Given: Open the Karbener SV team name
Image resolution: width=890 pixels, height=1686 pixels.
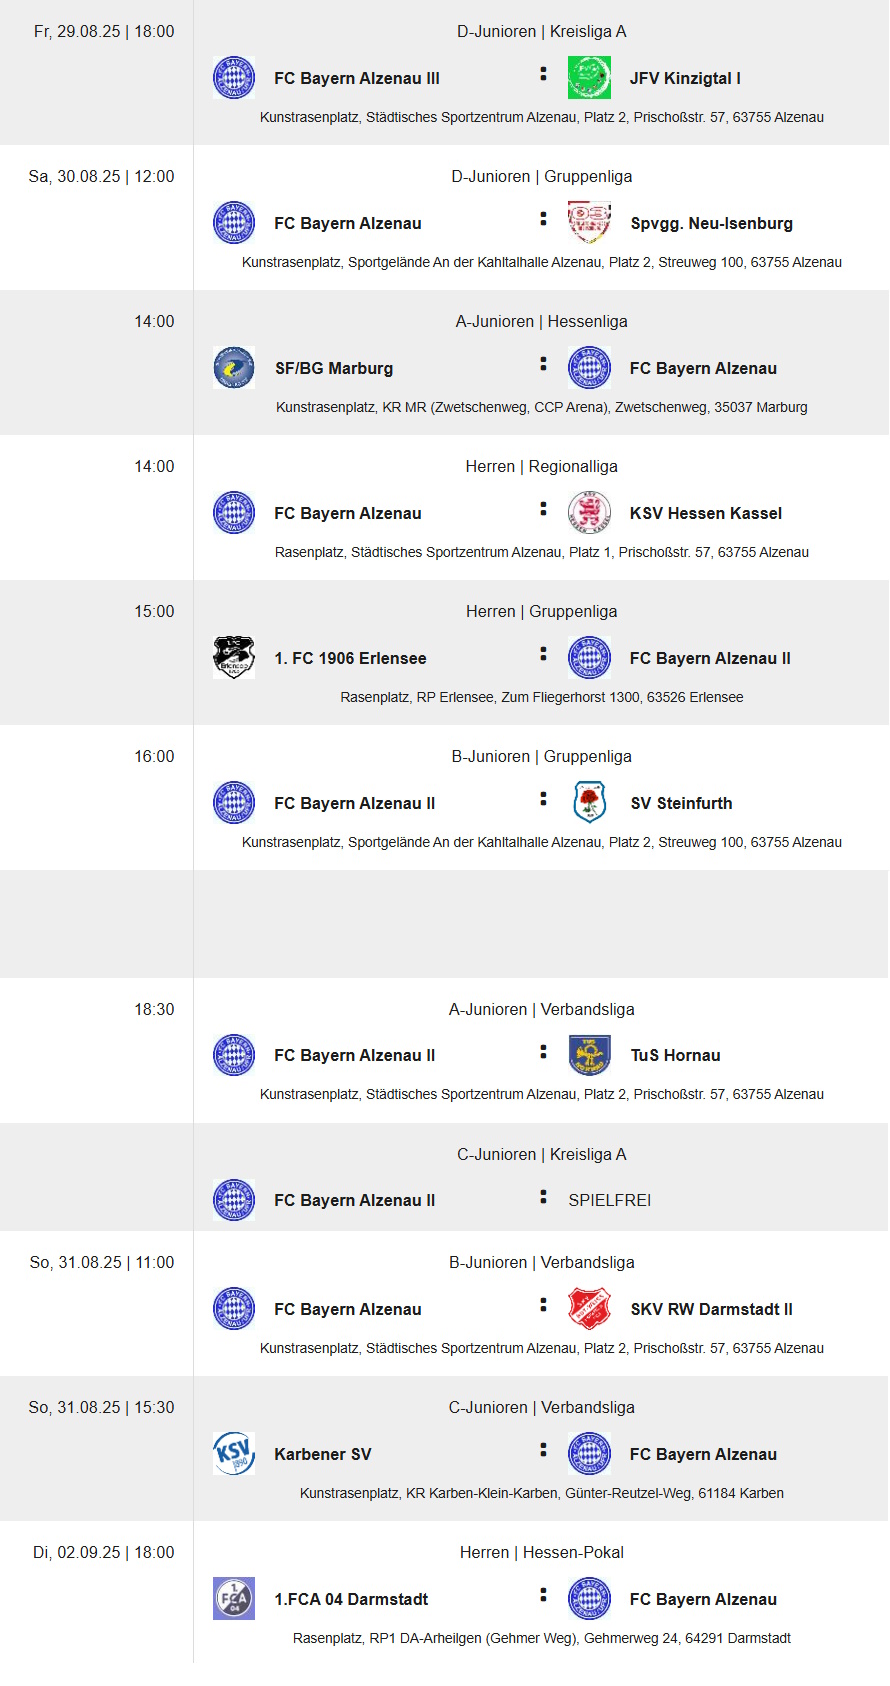Looking at the screenshot, I should click(322, 1455).
